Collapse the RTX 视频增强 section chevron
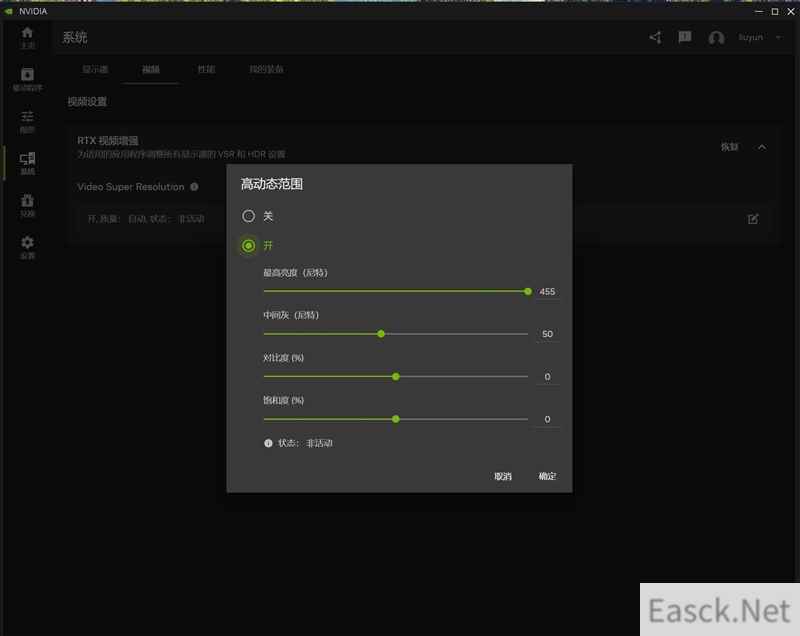 click(762, 147)
